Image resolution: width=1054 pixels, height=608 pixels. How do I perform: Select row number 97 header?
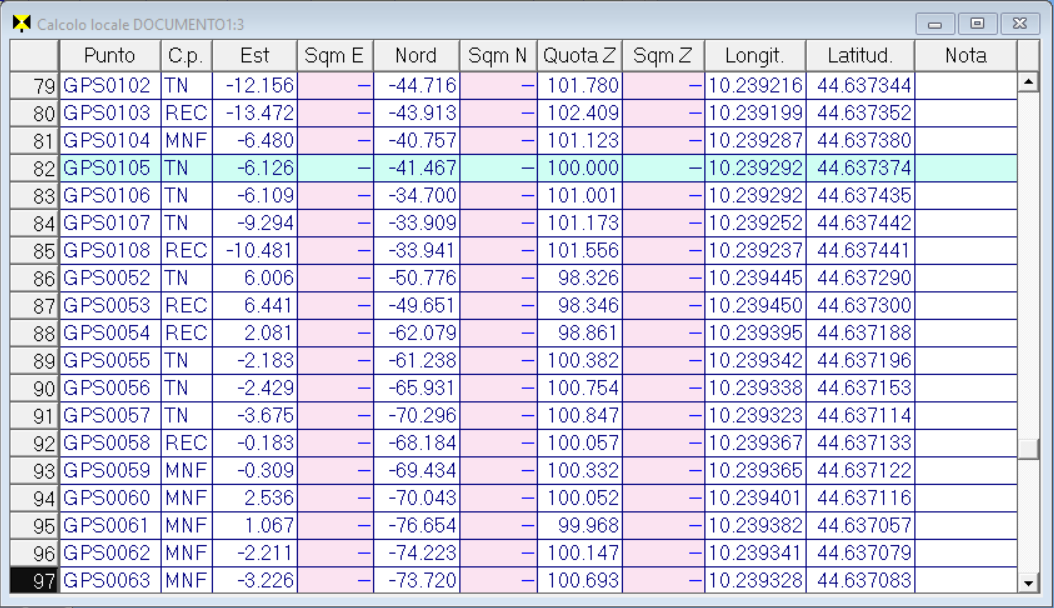tap(35, 580)
